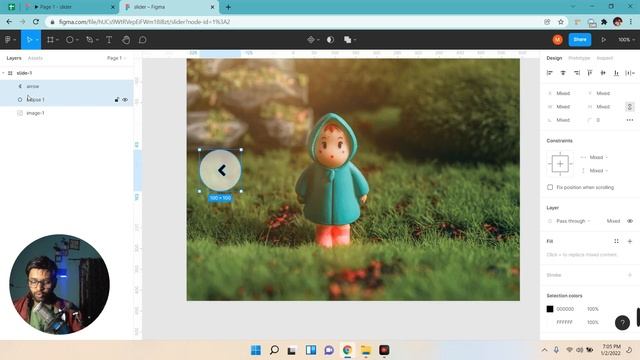Select the Hand tool
Screen dimensions: 640x360
point(126,40)
